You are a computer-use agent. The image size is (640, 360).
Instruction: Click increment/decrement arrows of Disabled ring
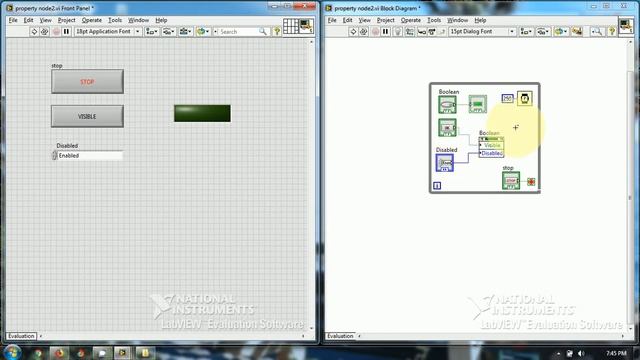pos(54,156)
